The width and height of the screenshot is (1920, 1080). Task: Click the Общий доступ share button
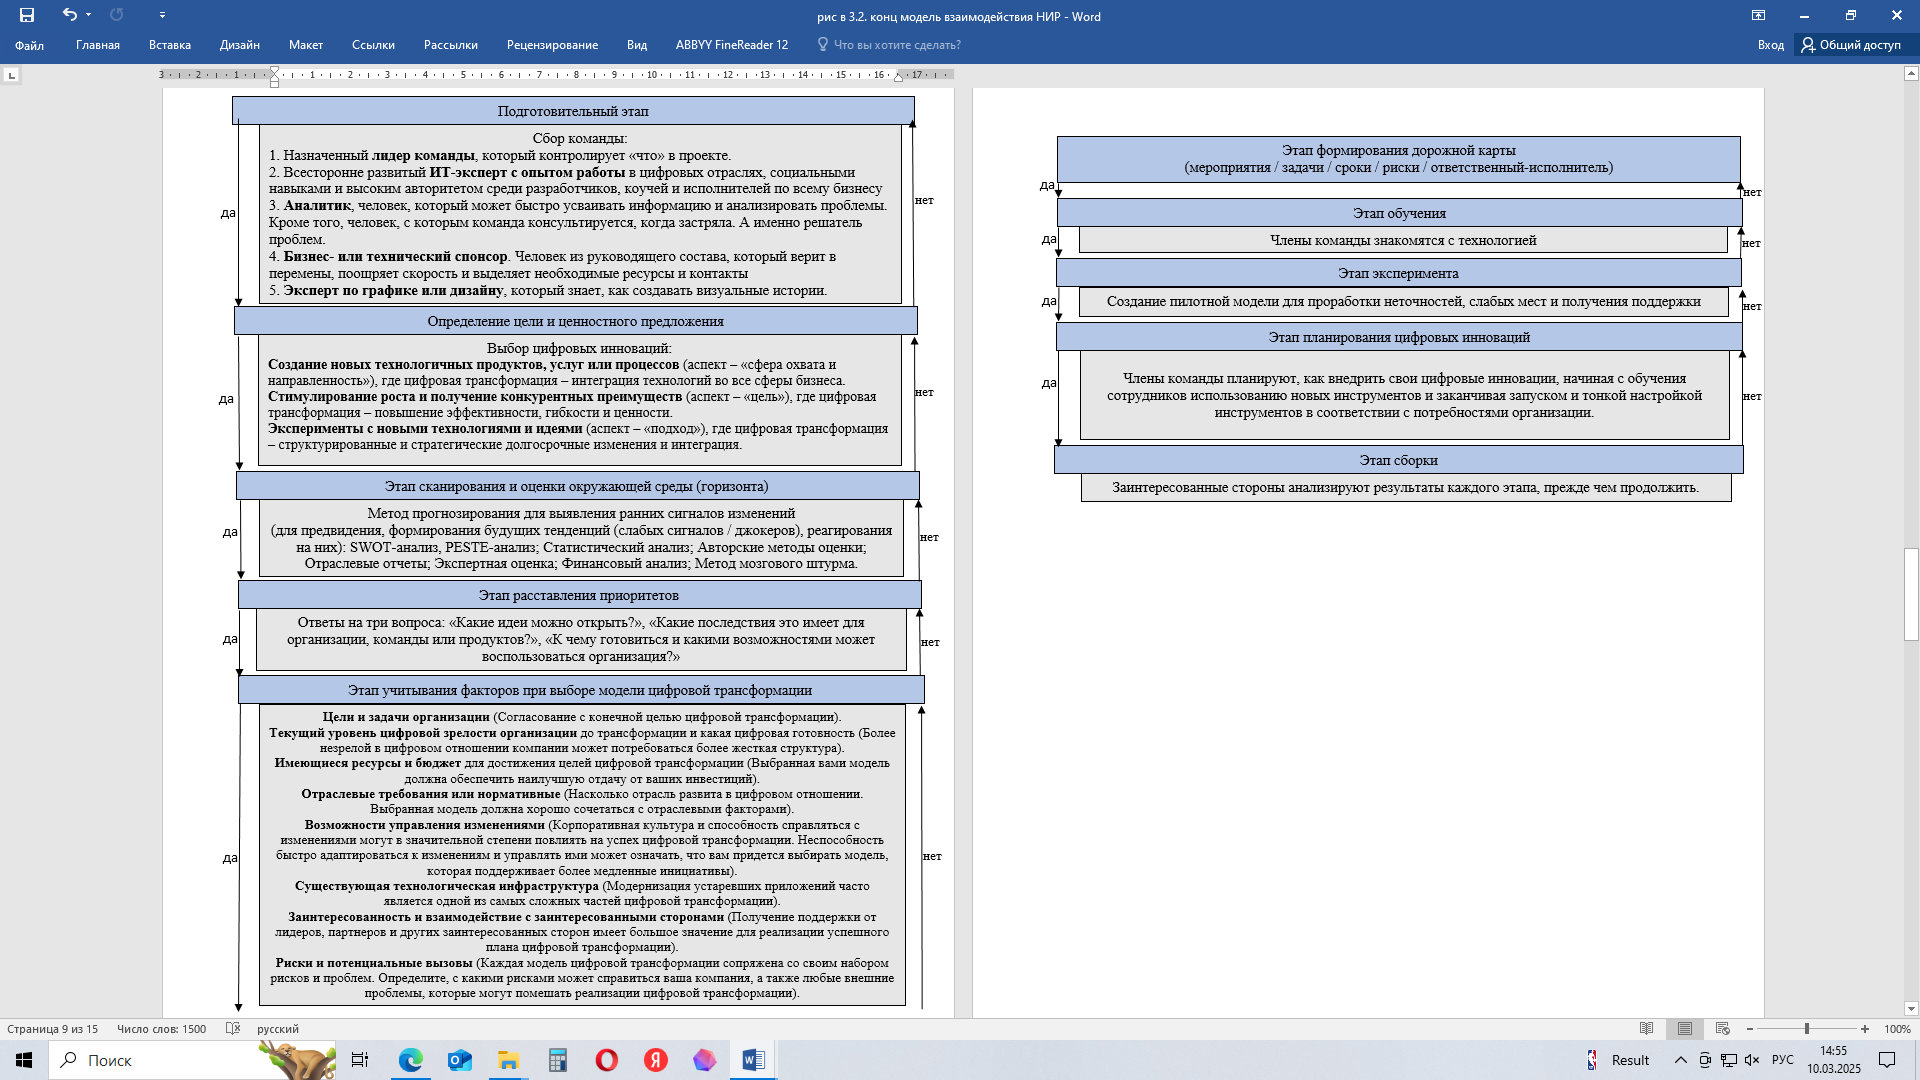[x=1852, y=45]
